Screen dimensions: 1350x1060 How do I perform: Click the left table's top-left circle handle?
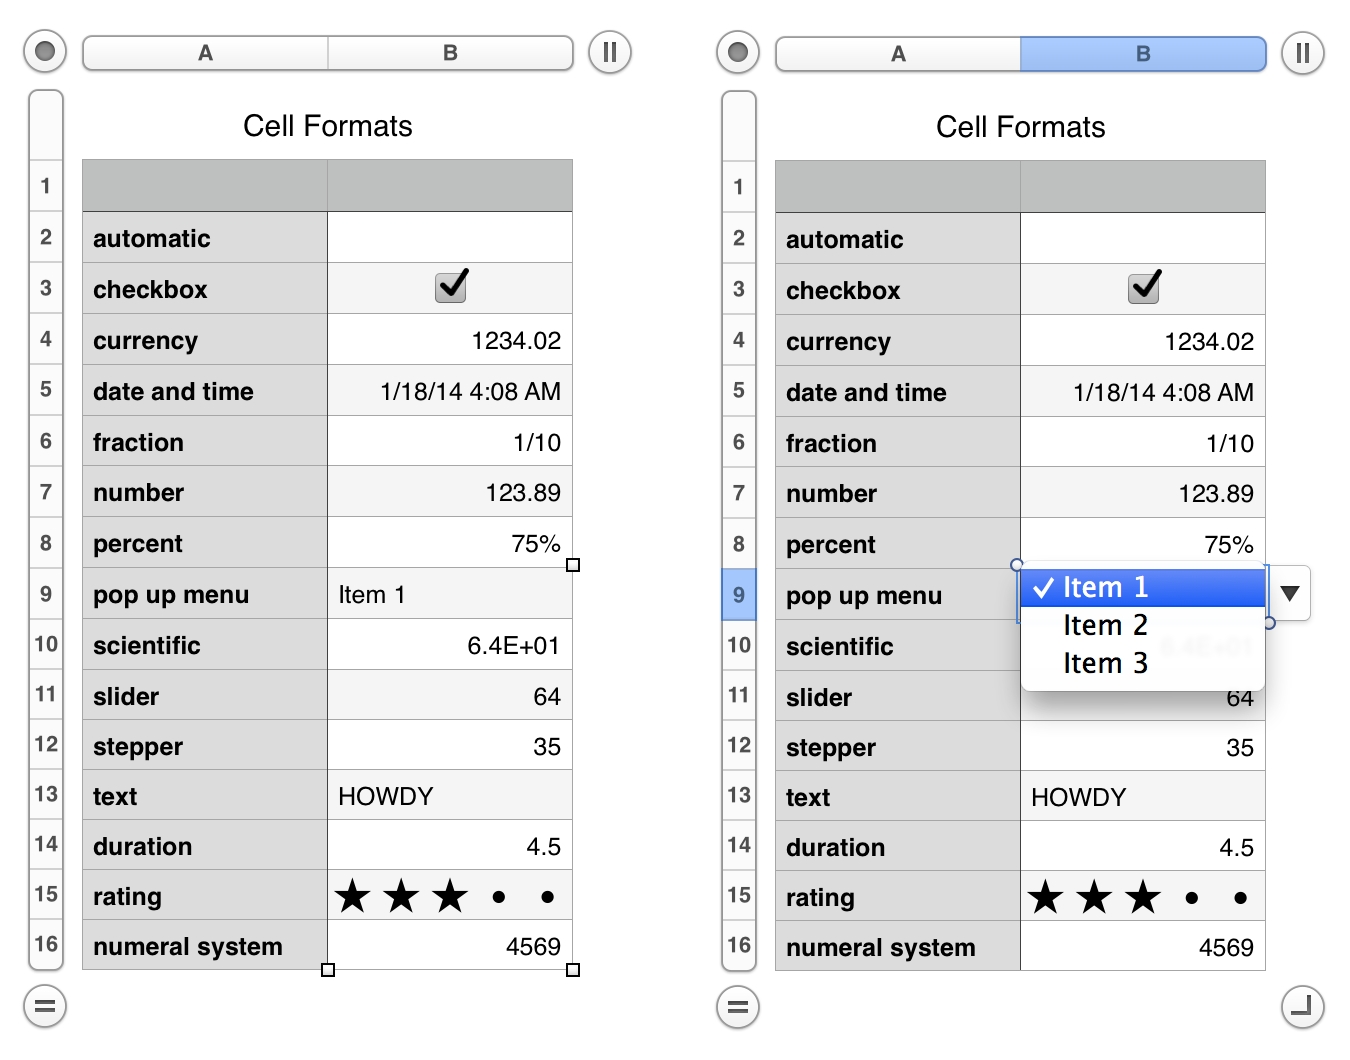tap(45, 51)
